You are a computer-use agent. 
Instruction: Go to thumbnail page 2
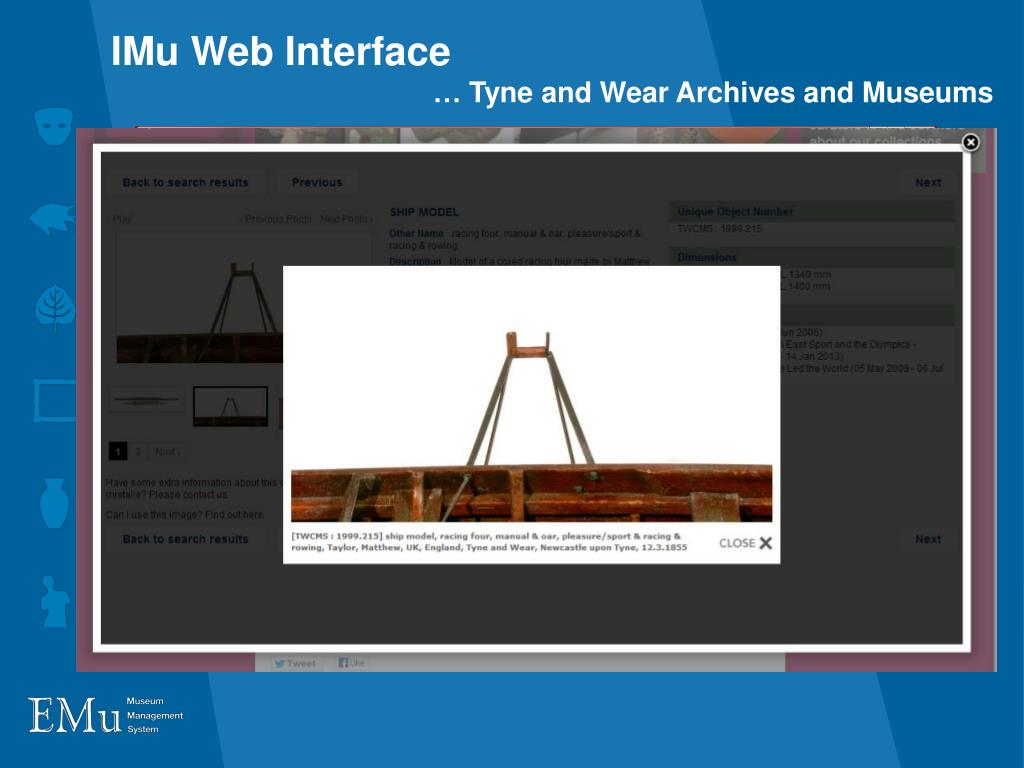point(138,451)
